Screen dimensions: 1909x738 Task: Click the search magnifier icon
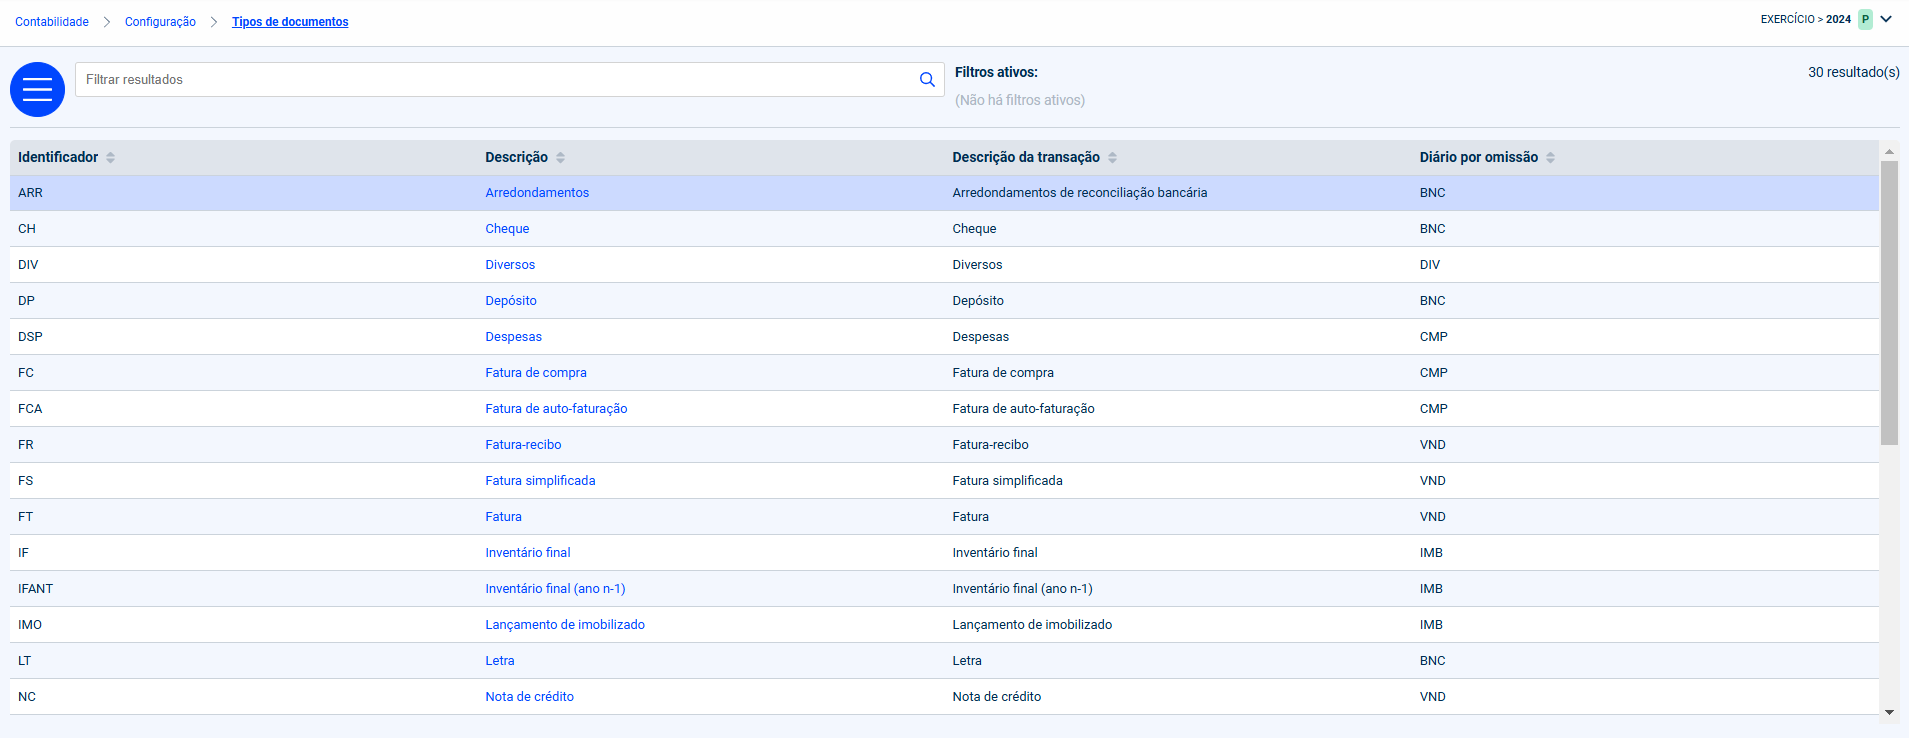(x=927, y=80)
